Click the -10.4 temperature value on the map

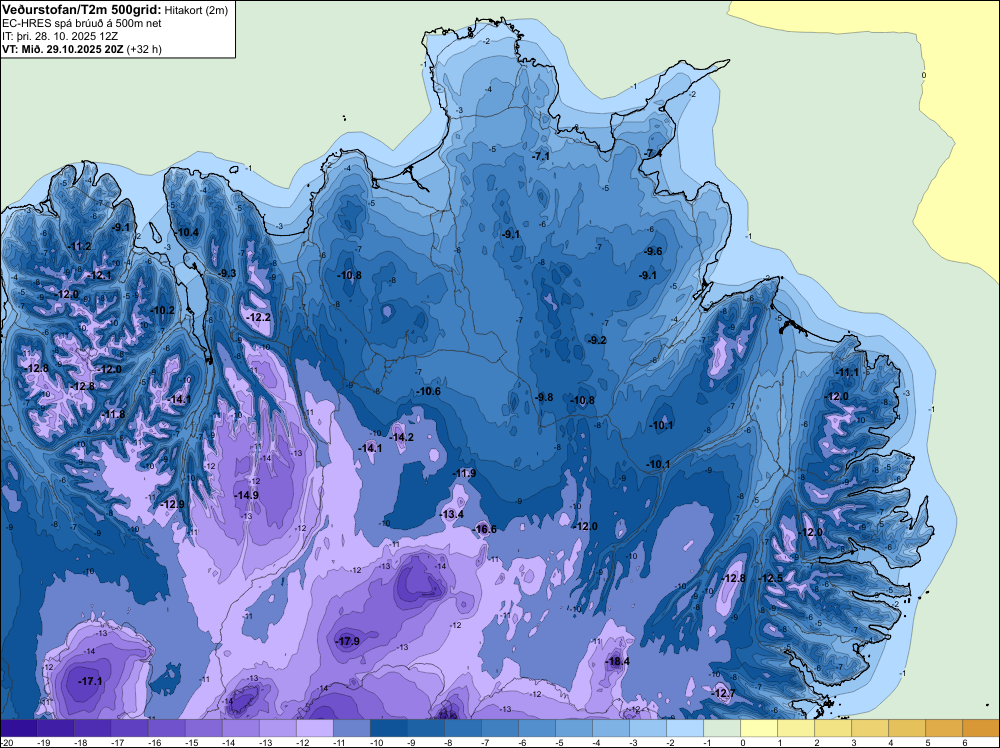click(x=187, y=232)
